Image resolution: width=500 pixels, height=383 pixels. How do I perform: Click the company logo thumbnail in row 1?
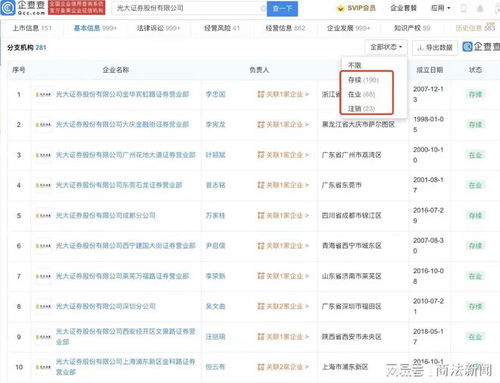tap(43, 95)
